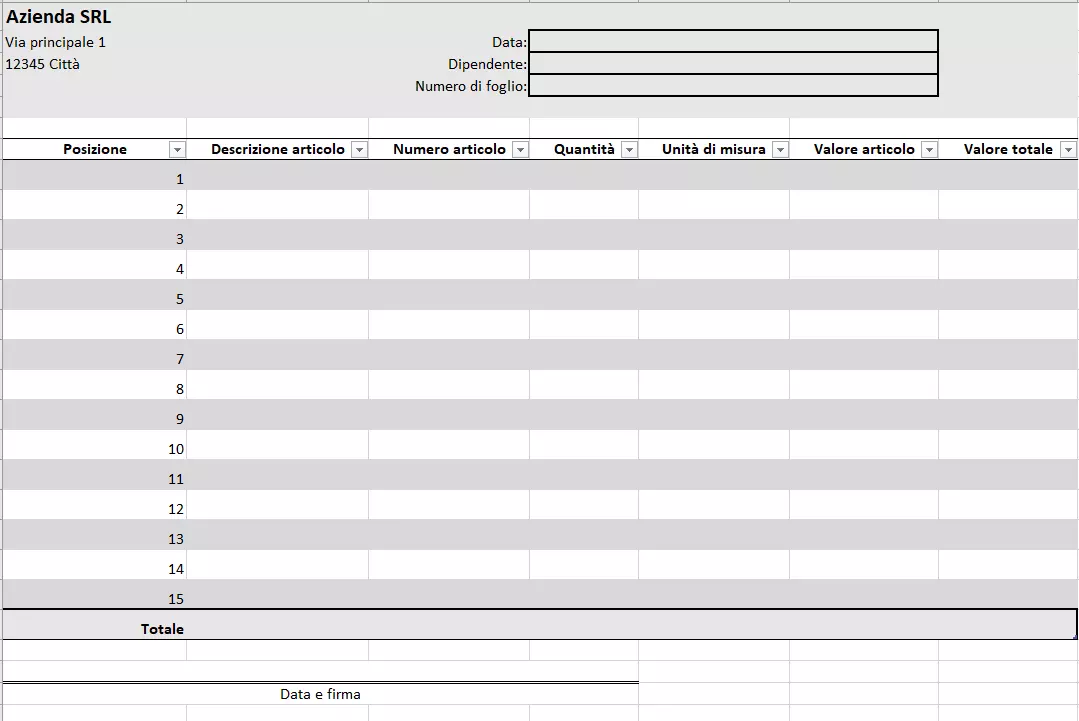Click the unit of measure cell in row 10
1079x721 pixels.
[715, 448]
